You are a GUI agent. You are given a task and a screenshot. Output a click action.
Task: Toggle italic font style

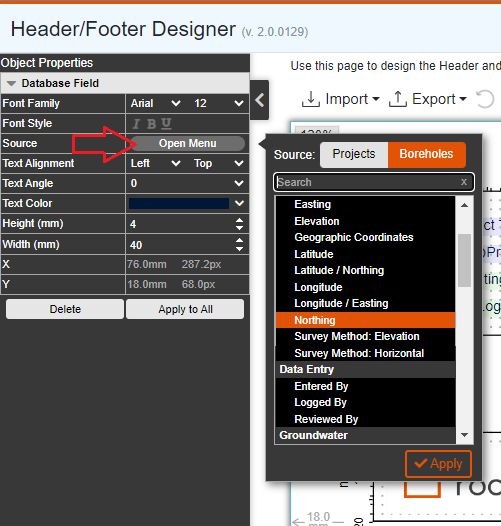(x=136, y=124)
